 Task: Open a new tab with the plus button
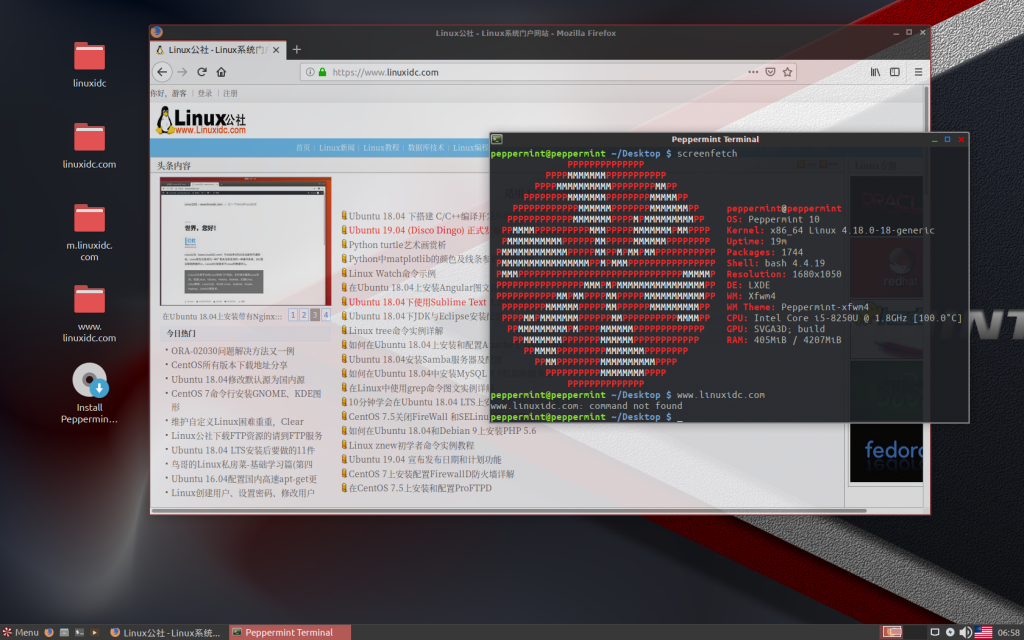295,48
